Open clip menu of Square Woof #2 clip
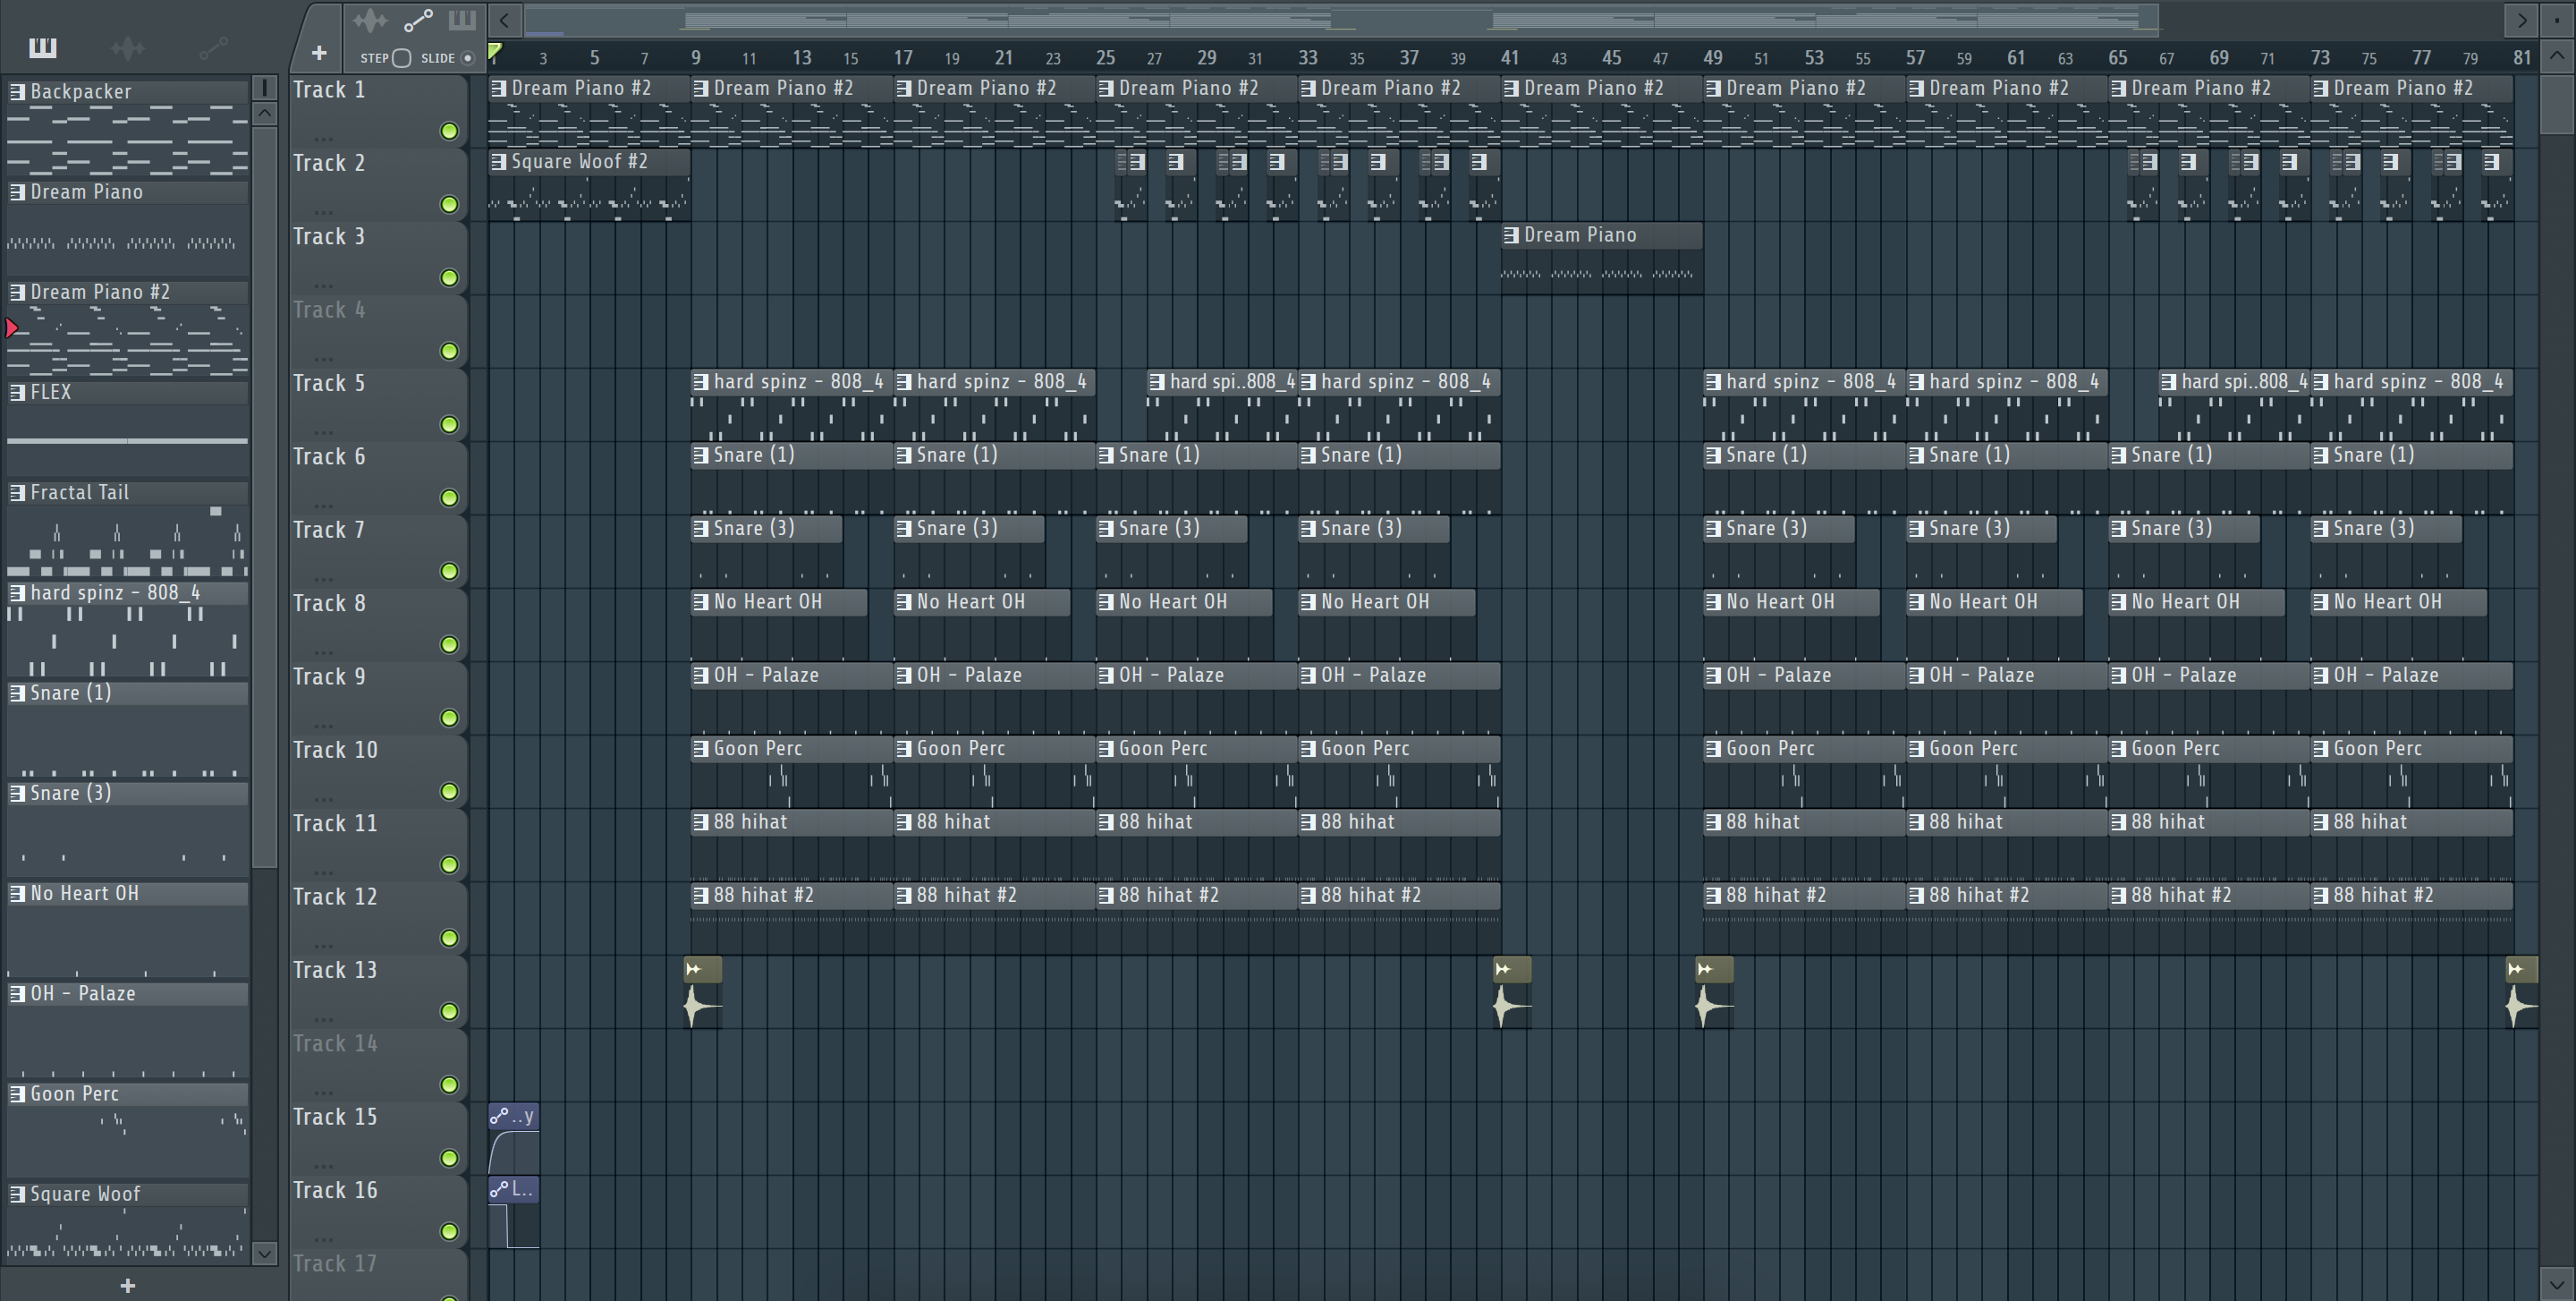The height and width of the screenshot is (1301, 2576). coord(498,161)
